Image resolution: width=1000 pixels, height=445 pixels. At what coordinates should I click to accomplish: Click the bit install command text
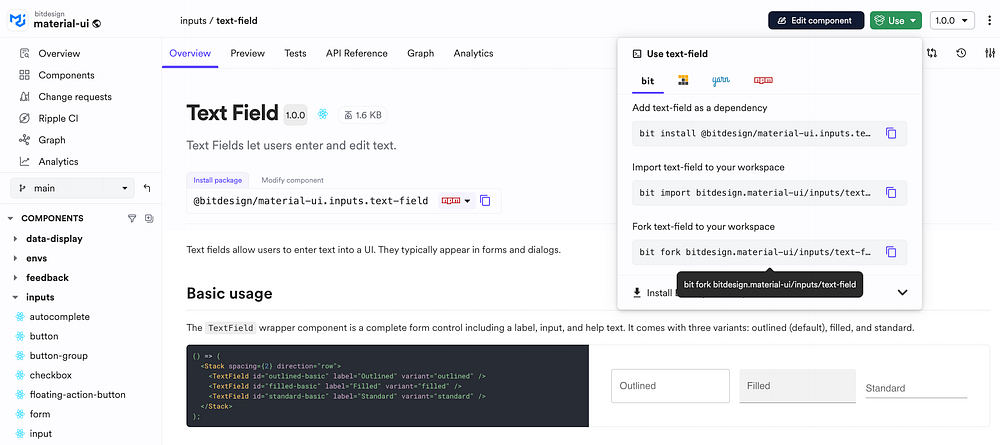pyautogui.click(x=755, y=133)
